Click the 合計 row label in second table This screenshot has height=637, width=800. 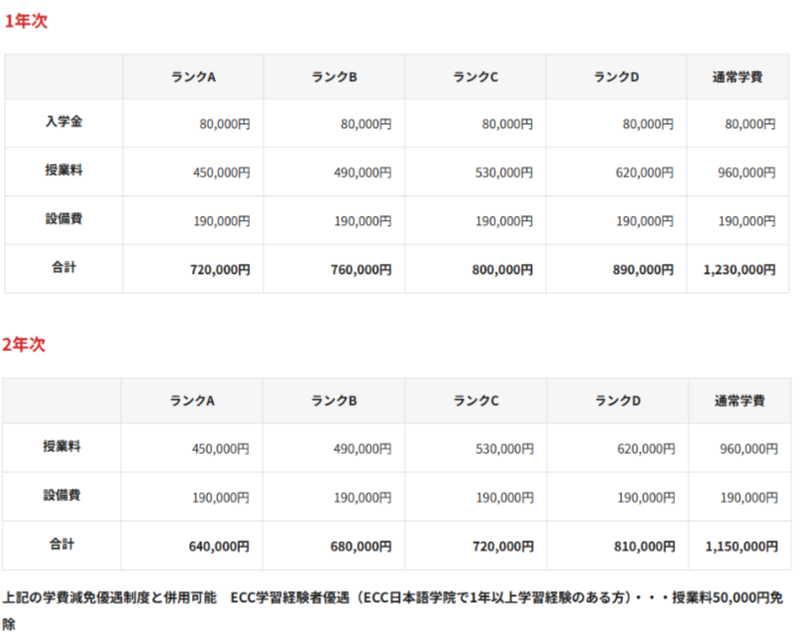coord(63,545)
